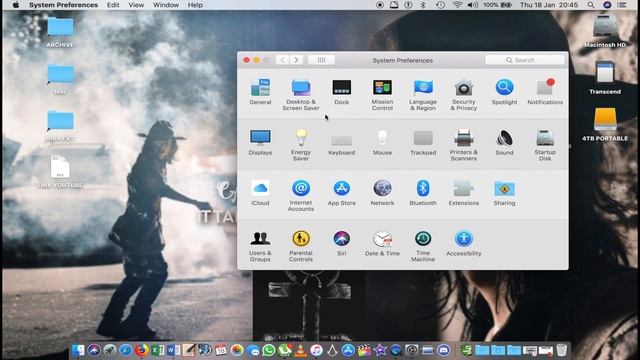
Task: Open Mission Control preferences
Action: [382, 95]
